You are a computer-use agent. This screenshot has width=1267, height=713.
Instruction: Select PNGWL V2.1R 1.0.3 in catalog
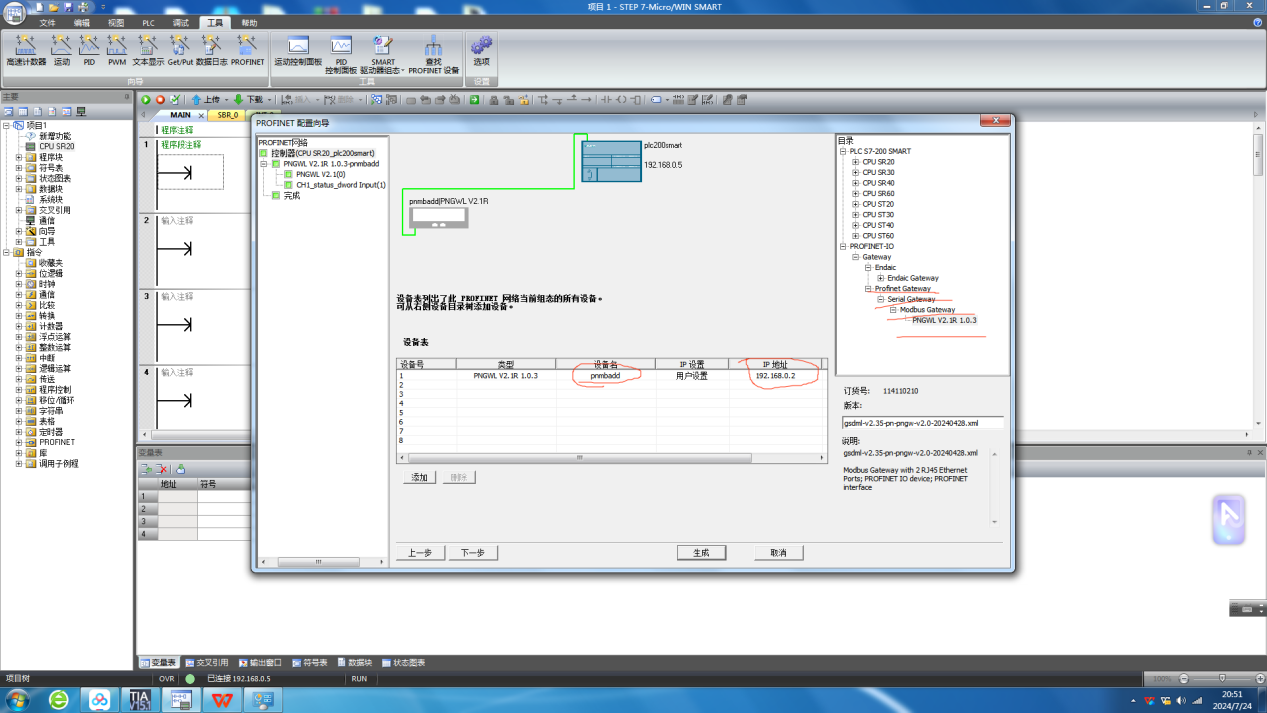tap(944, 320)
